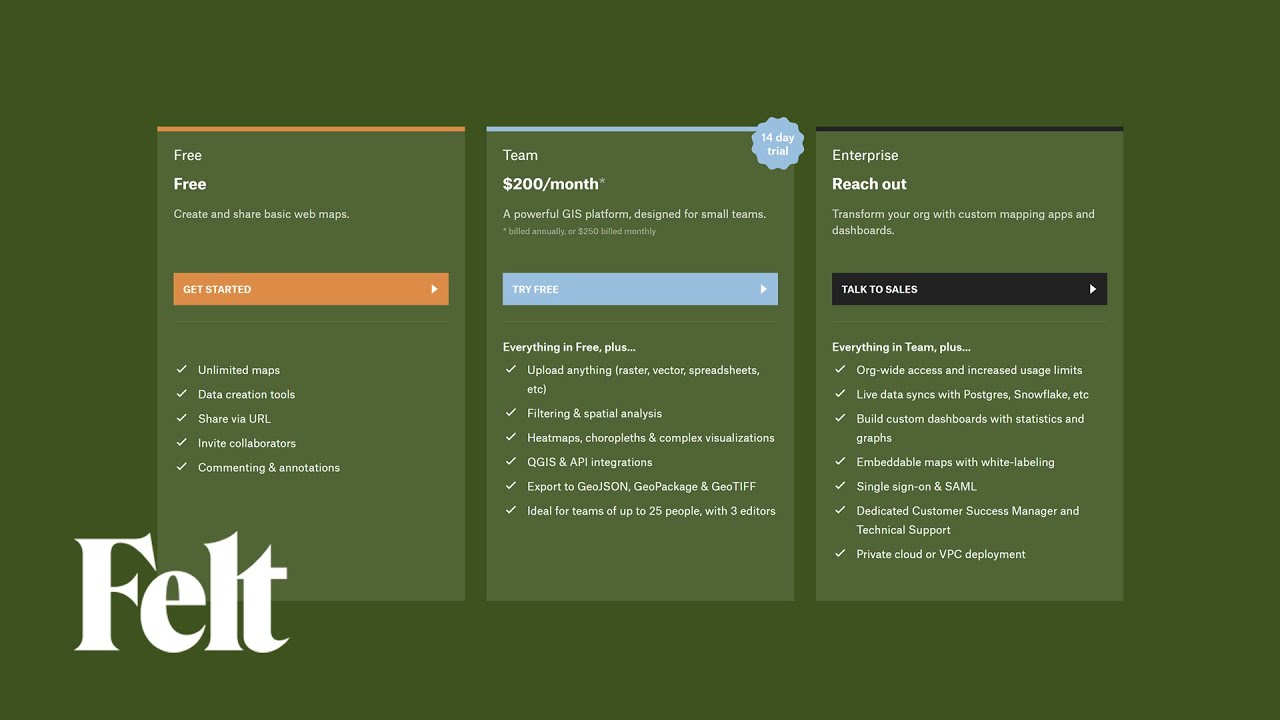Click the Felt logo
This screenshot has width=1280, height=720.
pos(181,592)
